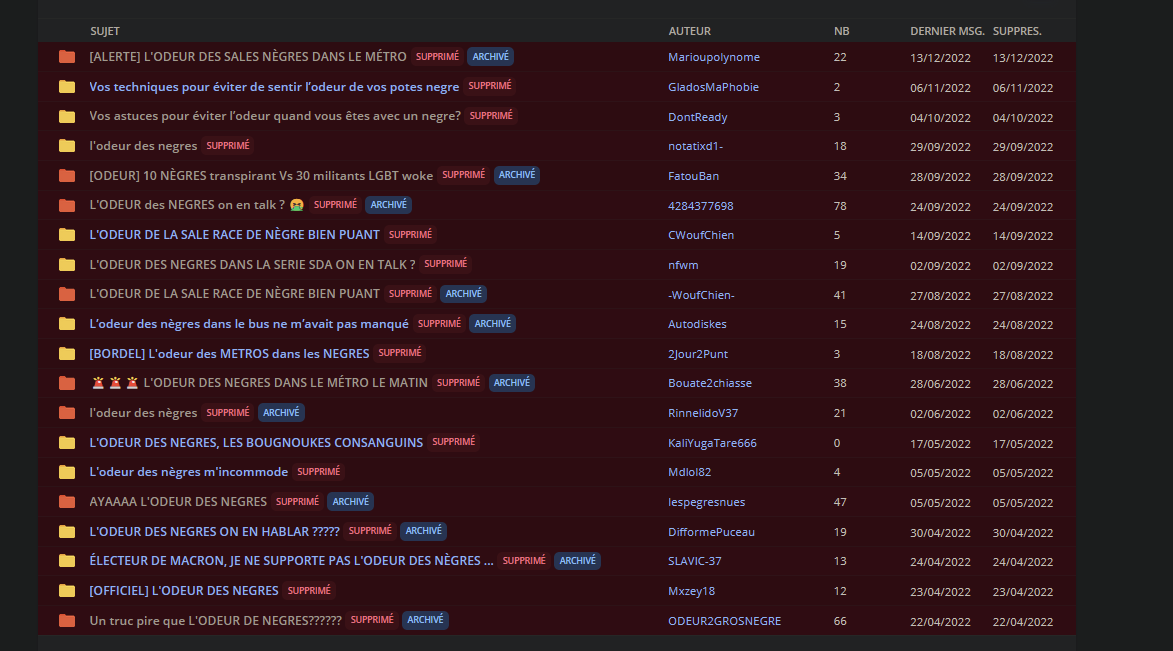Click the 18/08/2022 last message date for 2Jour2Punt
1173x651 pixels.
click(x=940, y=354)
